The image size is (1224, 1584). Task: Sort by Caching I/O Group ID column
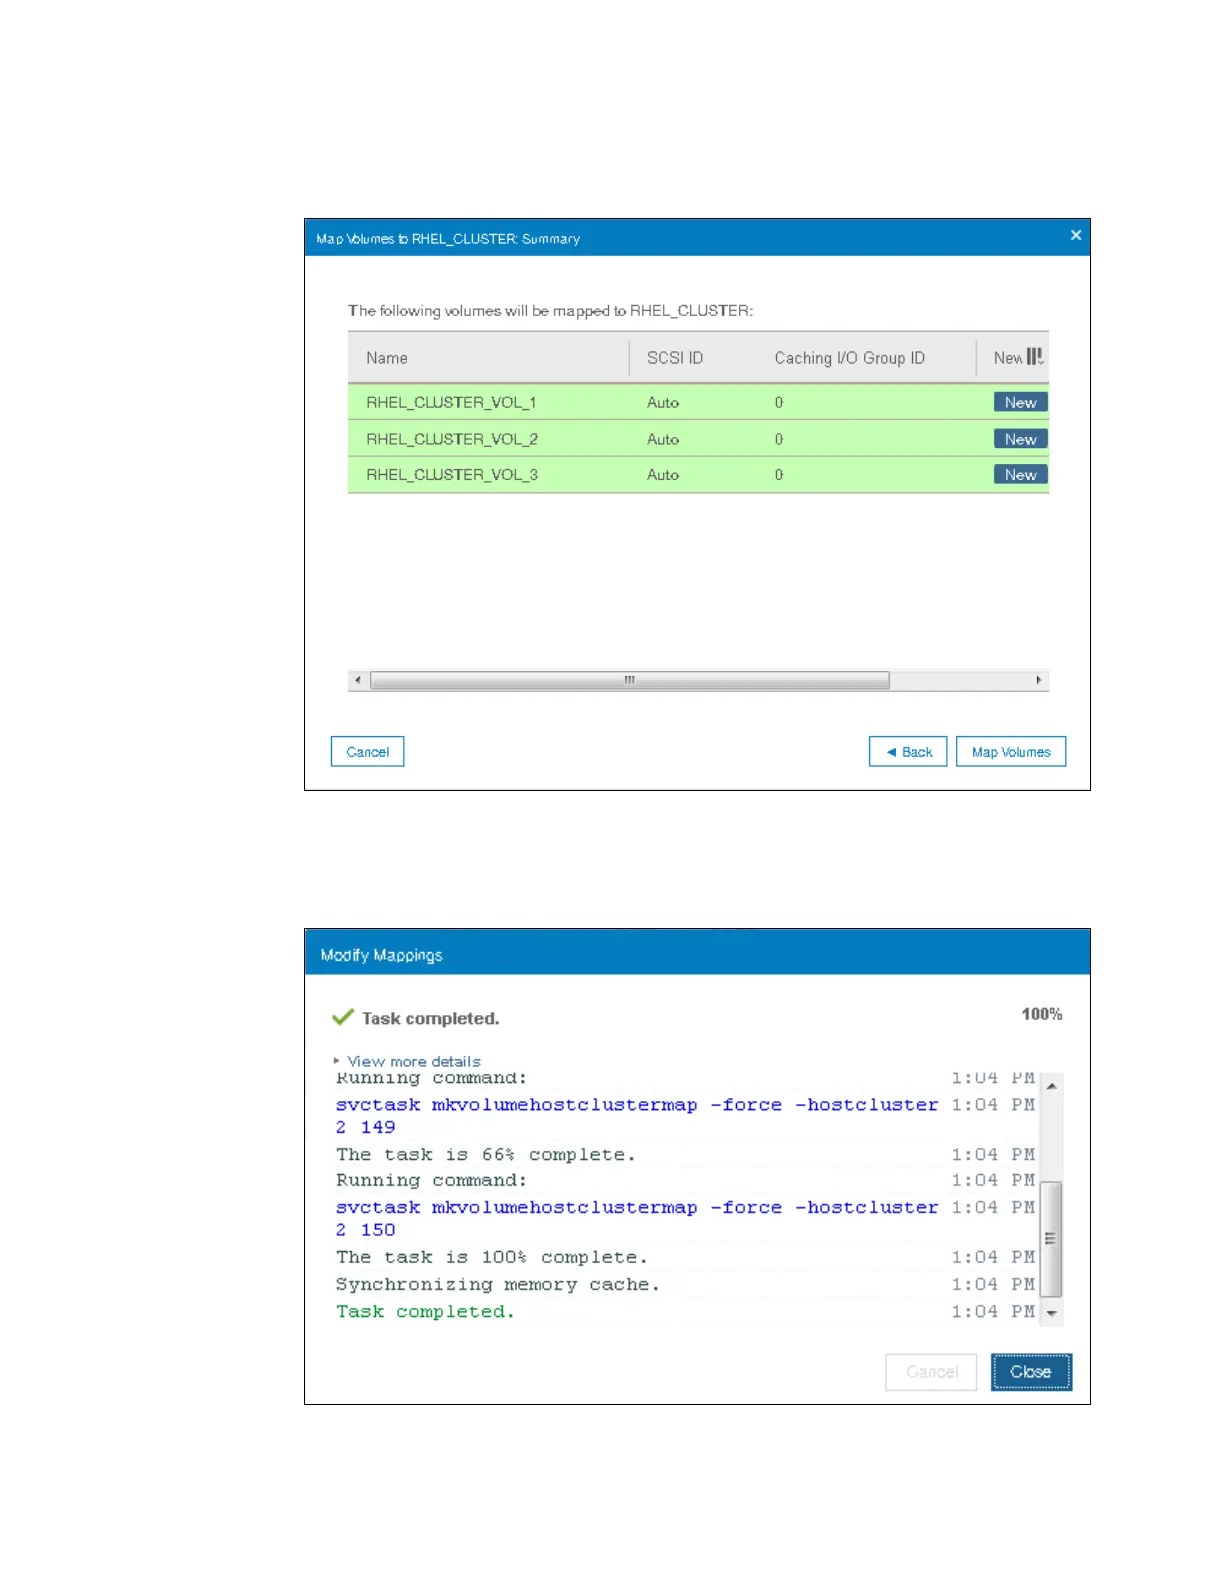coord(849,358)
